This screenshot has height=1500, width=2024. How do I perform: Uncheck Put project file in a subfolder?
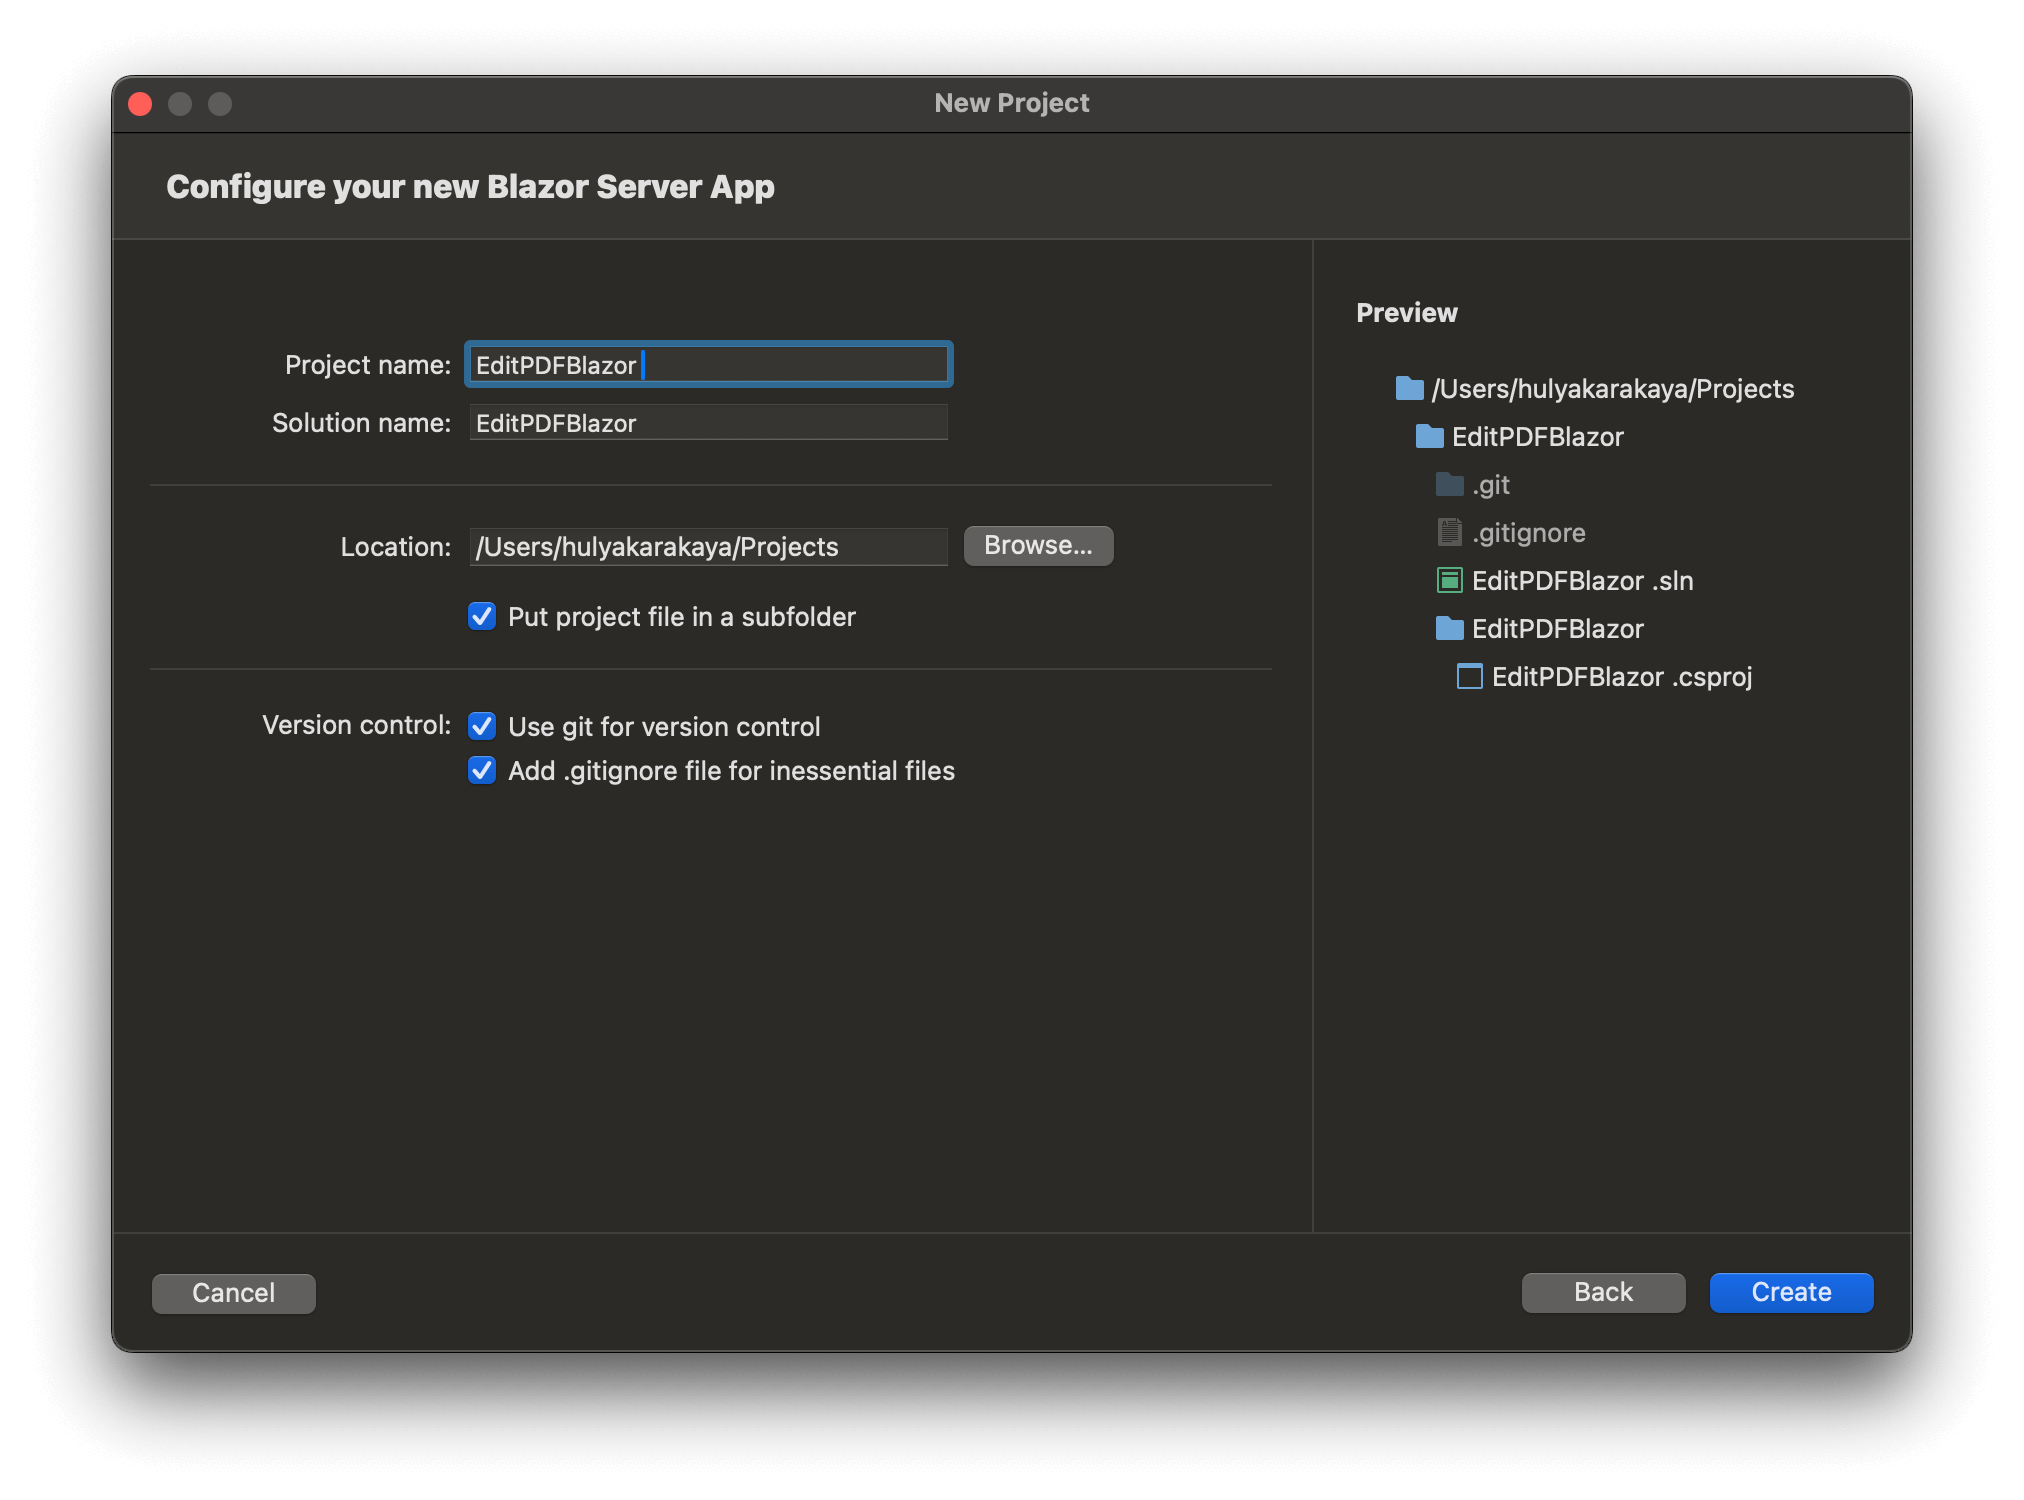pyautogui.click(x=482, y=616)
